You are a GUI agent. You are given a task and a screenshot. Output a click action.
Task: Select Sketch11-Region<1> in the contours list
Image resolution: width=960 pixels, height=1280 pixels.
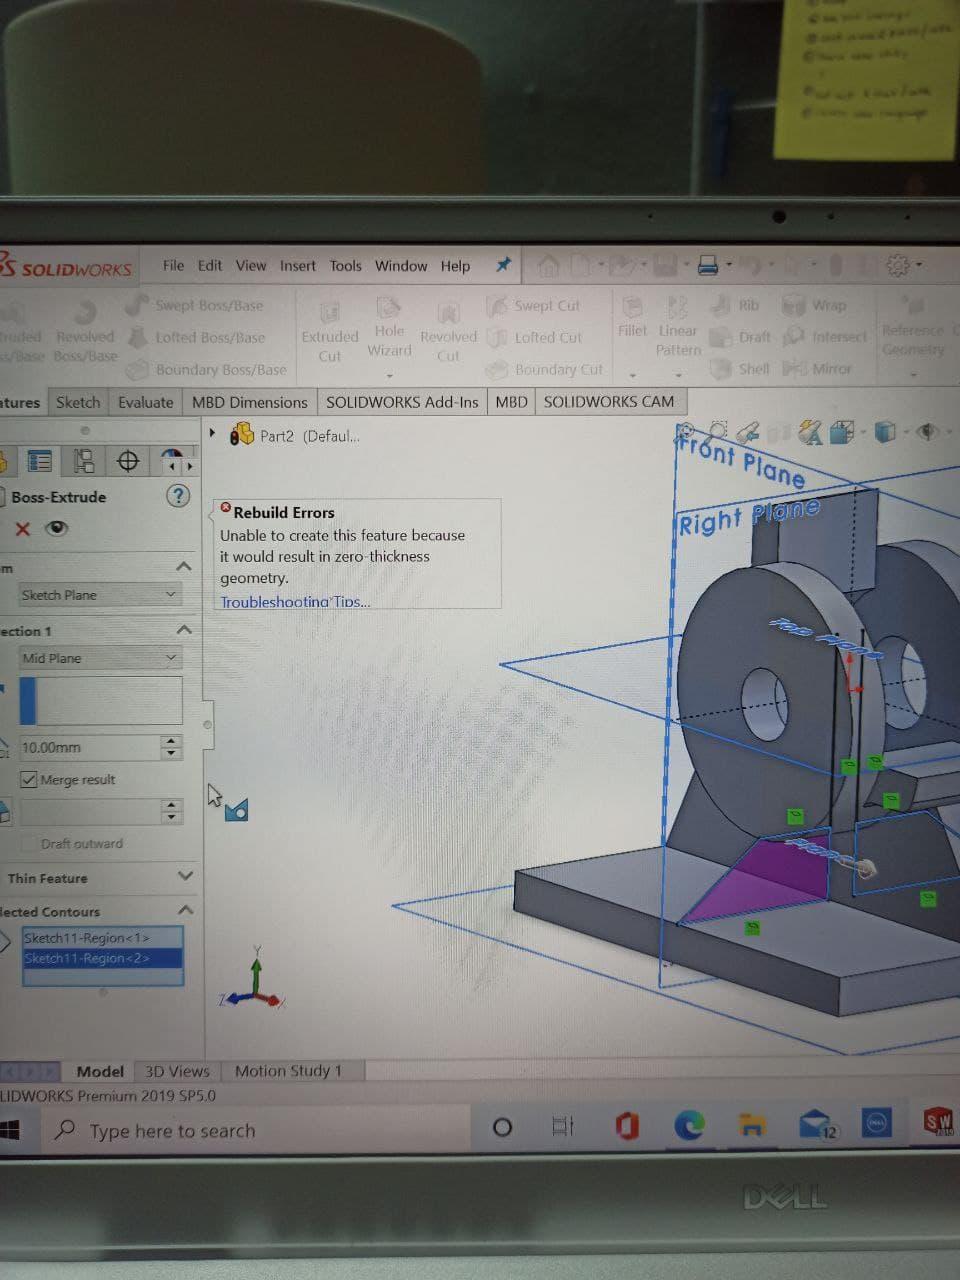[x=103, y=938]
